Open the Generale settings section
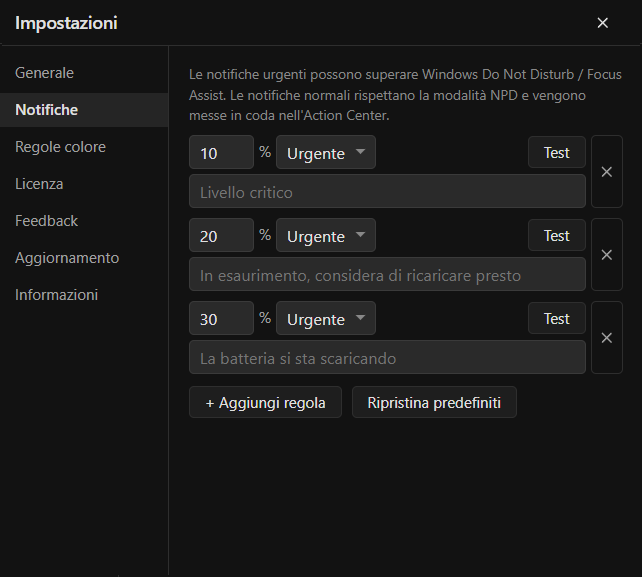Viewport: 642px width, 577px height. 84,73
